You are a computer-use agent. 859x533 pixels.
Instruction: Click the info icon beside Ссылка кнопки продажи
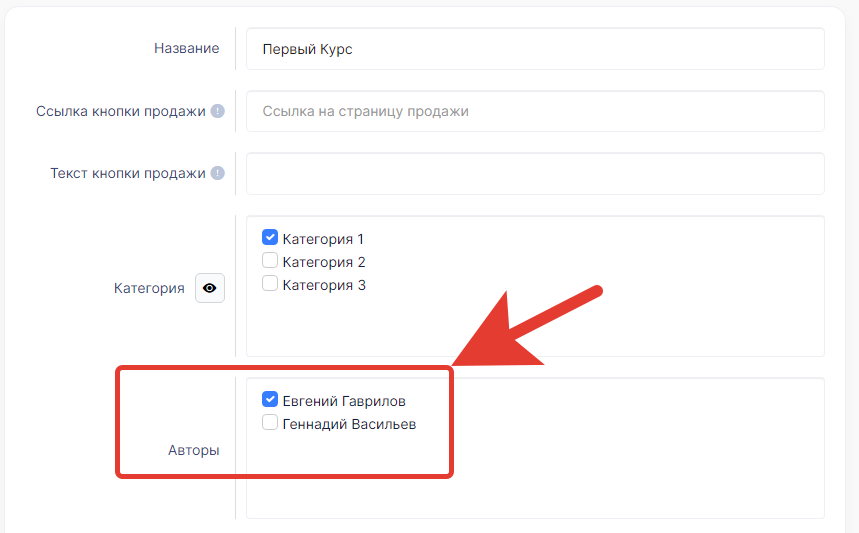(218, 111)
